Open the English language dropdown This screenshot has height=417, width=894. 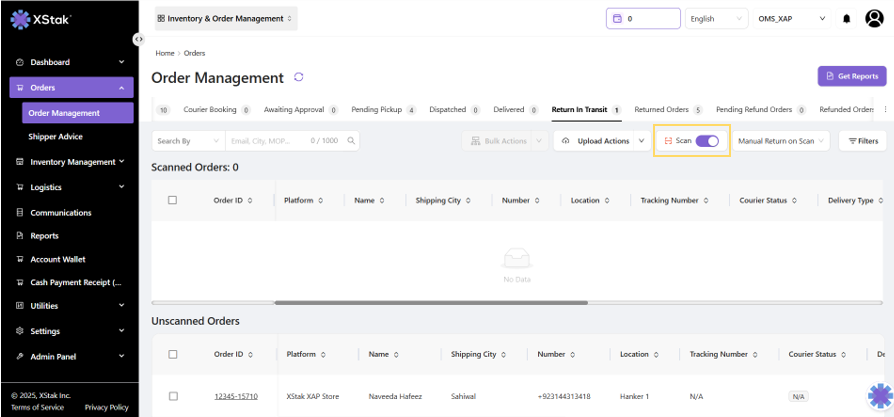[x=716, y=19]
